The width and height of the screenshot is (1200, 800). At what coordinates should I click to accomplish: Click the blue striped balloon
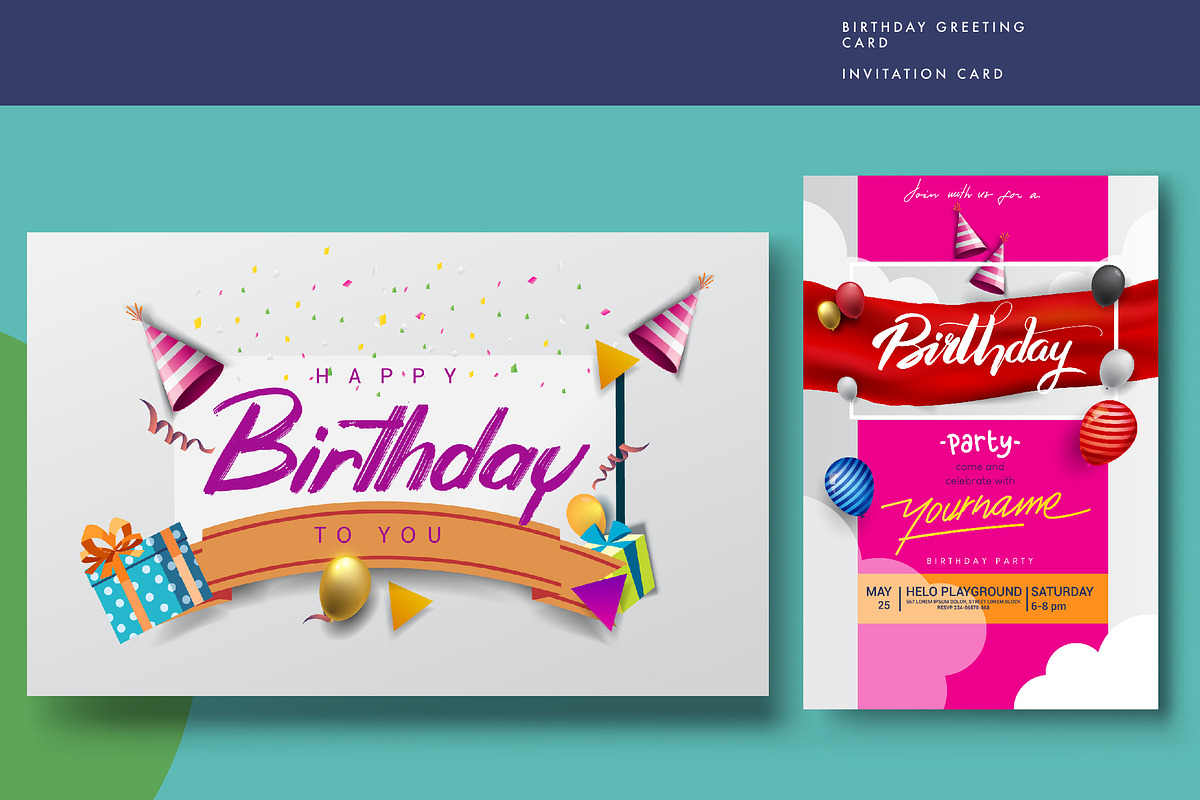[x=849, y=485]
